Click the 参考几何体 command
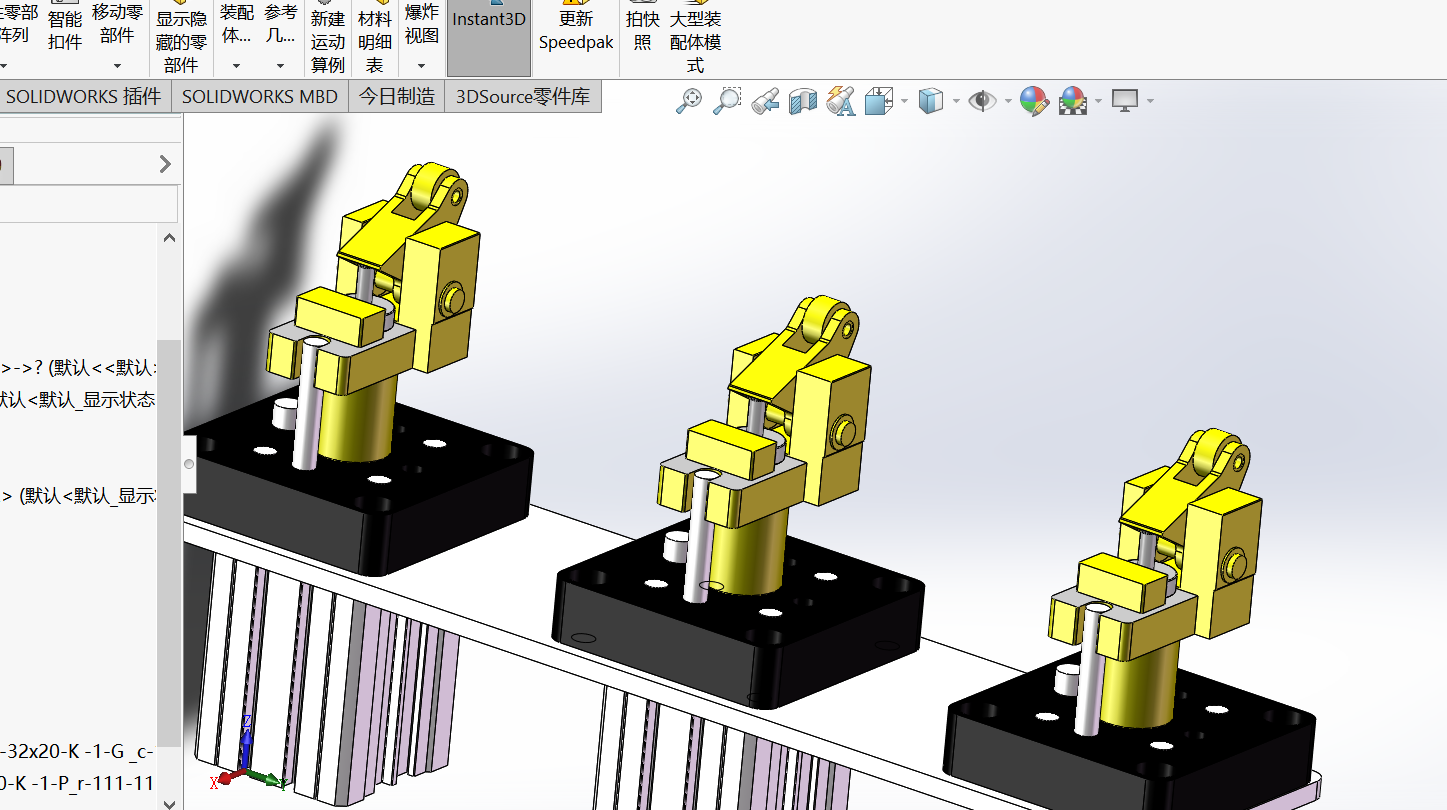 [281, 24]
